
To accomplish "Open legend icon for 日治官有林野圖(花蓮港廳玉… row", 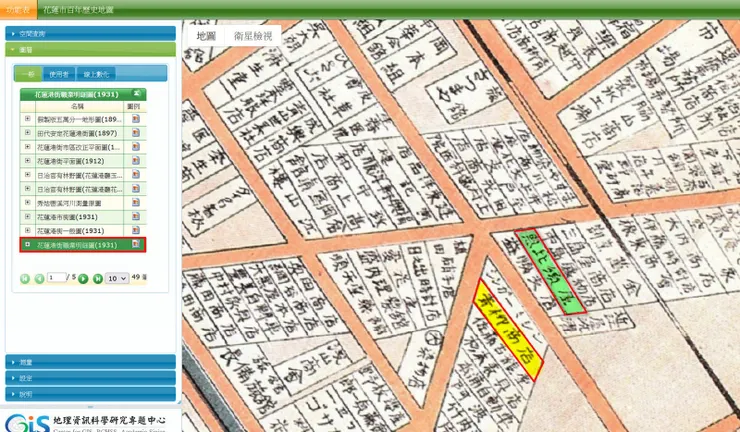I will (135, 175).
